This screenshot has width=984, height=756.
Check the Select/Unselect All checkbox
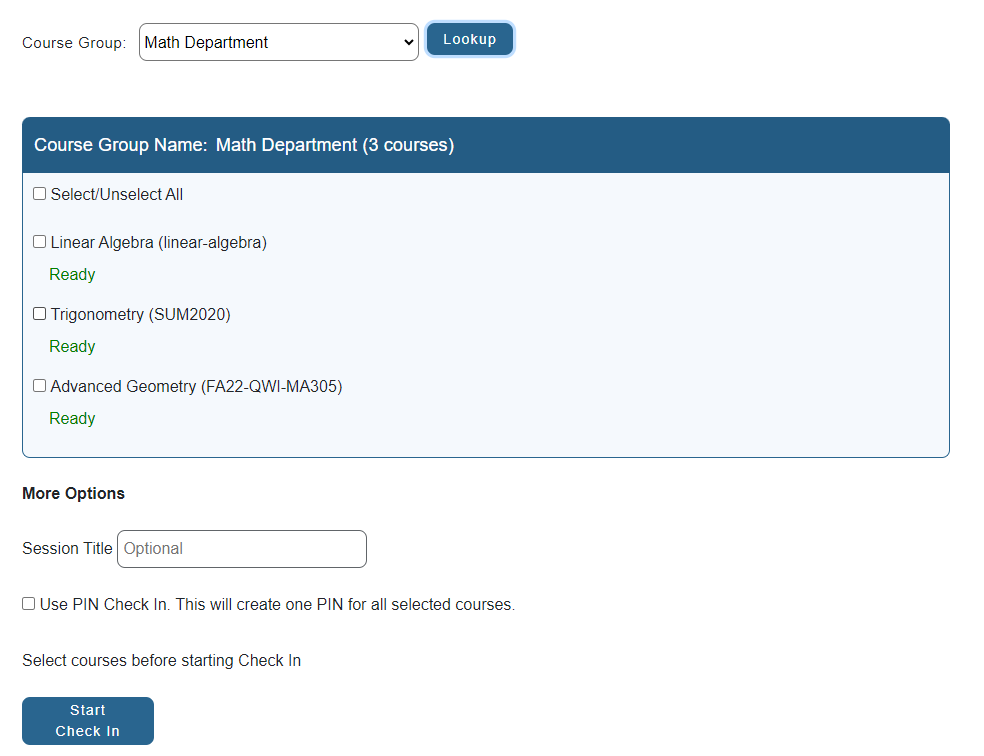[x=40, y=194]
